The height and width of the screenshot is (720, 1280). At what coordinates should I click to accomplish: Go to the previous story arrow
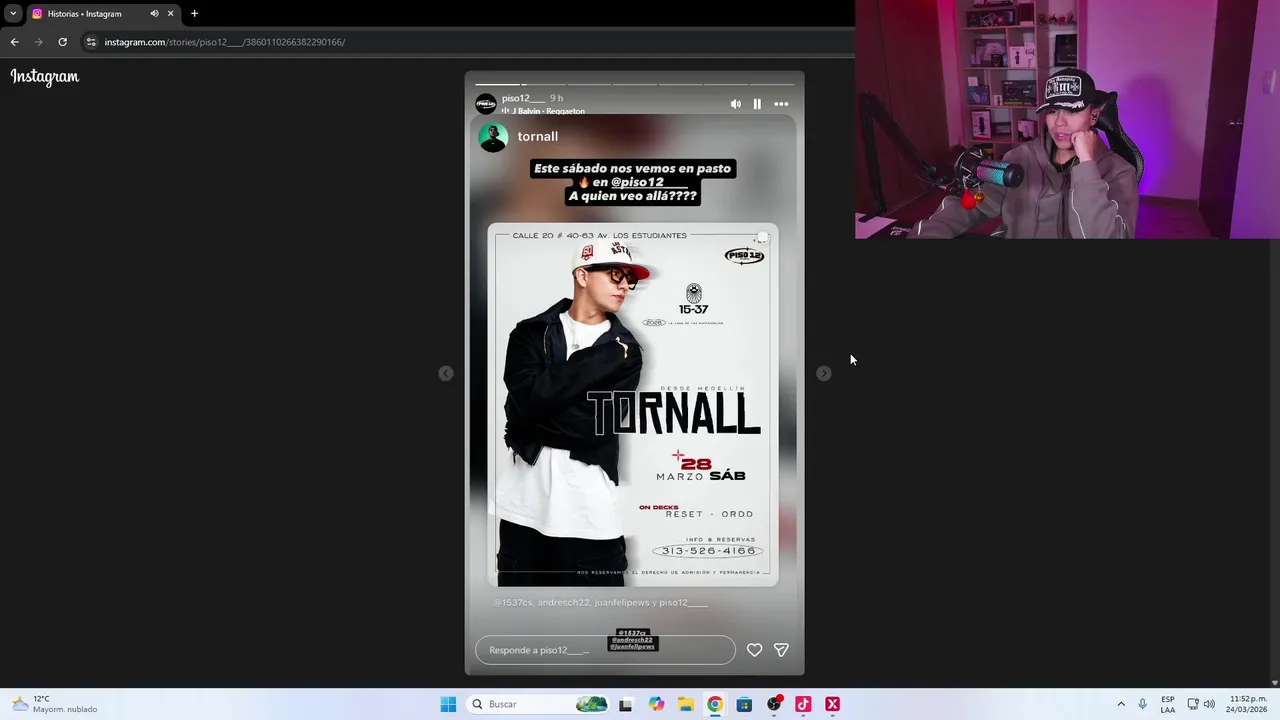pyautogui.click(x=446, y=373)
